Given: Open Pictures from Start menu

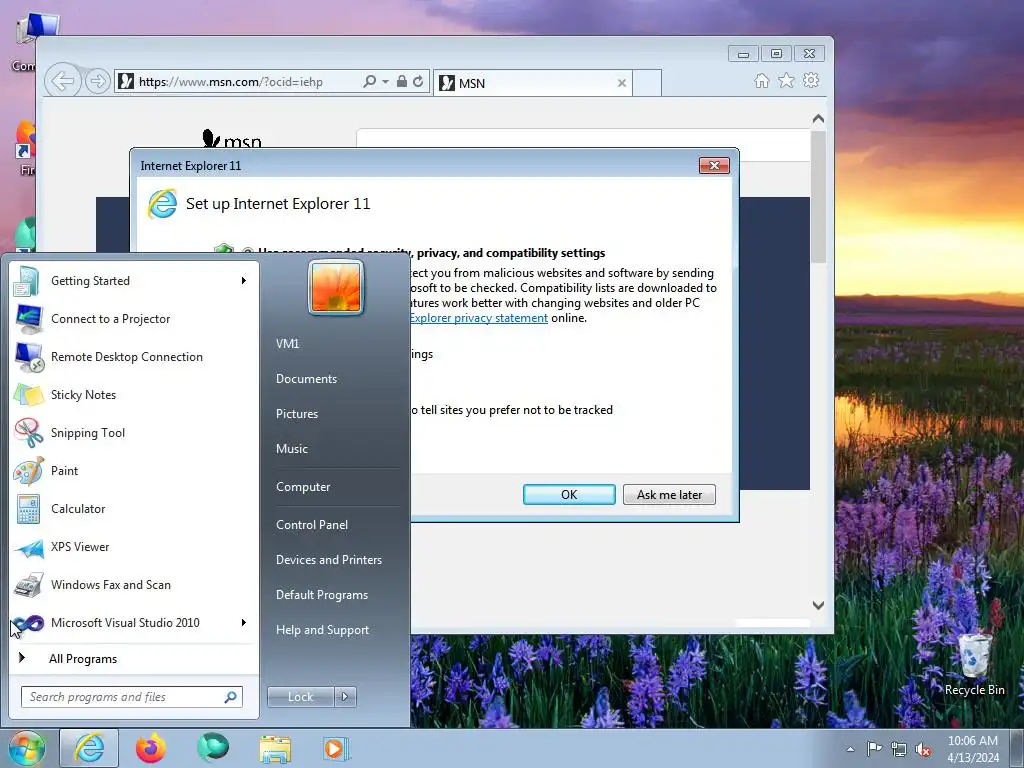Looking at the screenshot, I should [296, 414].
